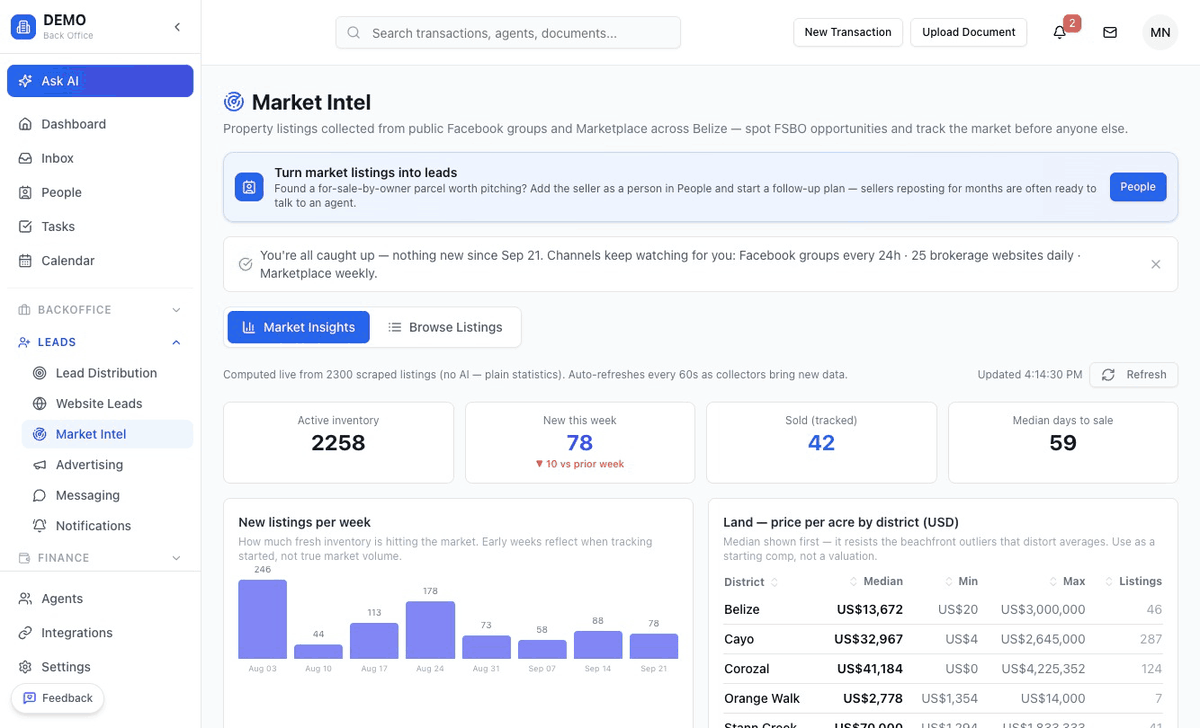Open Integrations in the sidebar
This screenshot has height=728, width=1200.
click(x=100, y=632)
